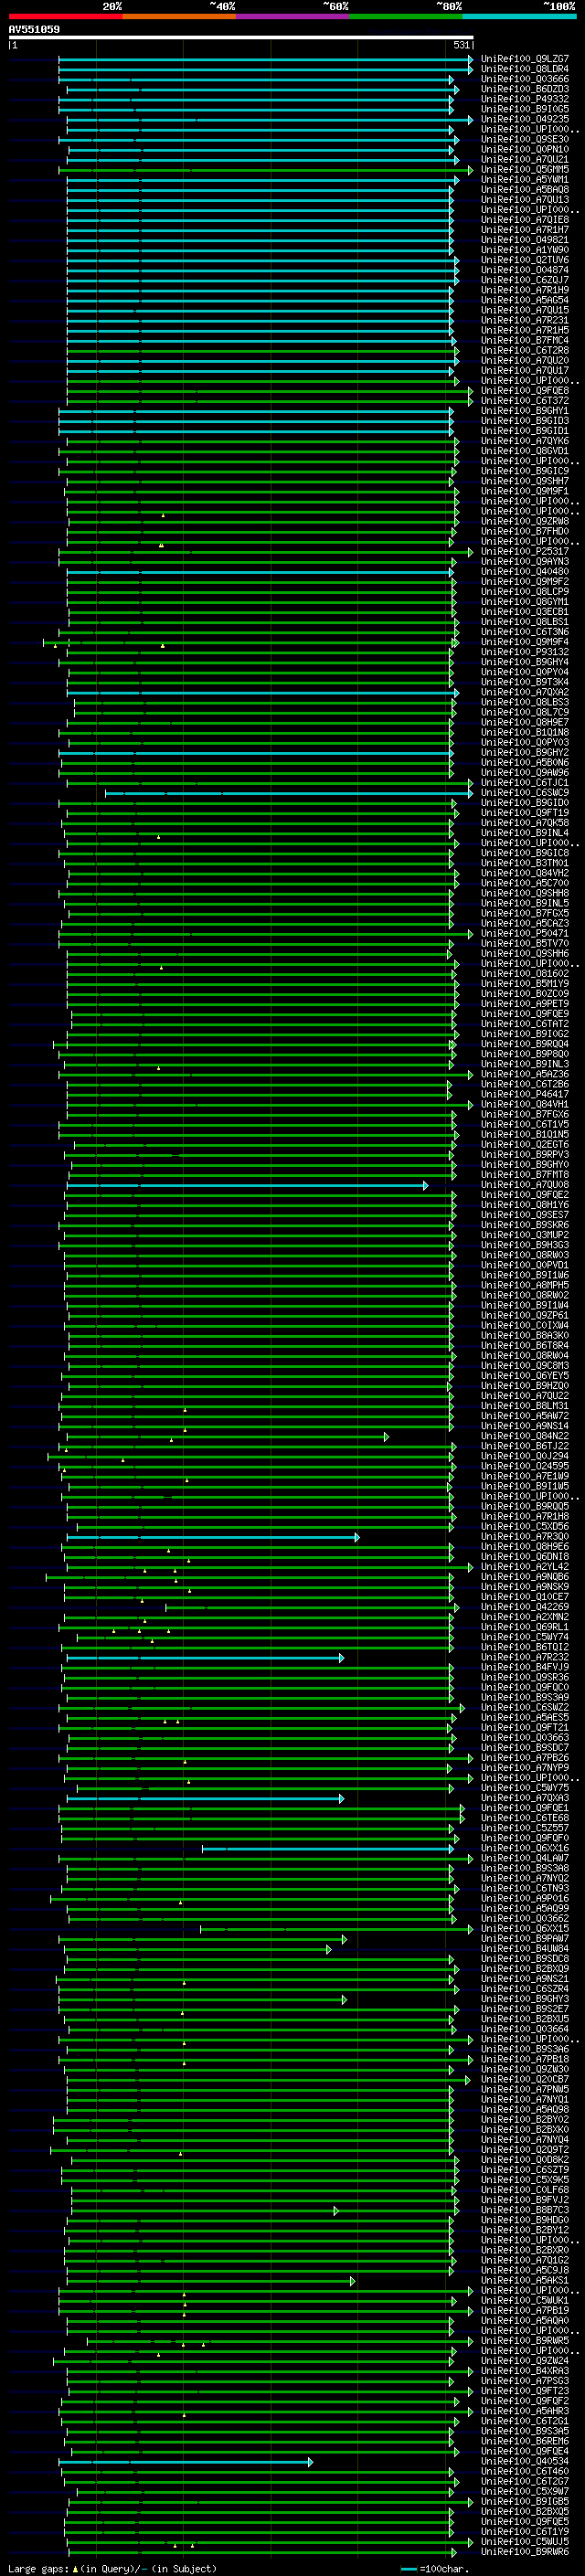The width and height of the screenshot is (585, 2576).
Task: Select hit label UniRef100_A5AKS1
Action: (x=525, y=2281)
